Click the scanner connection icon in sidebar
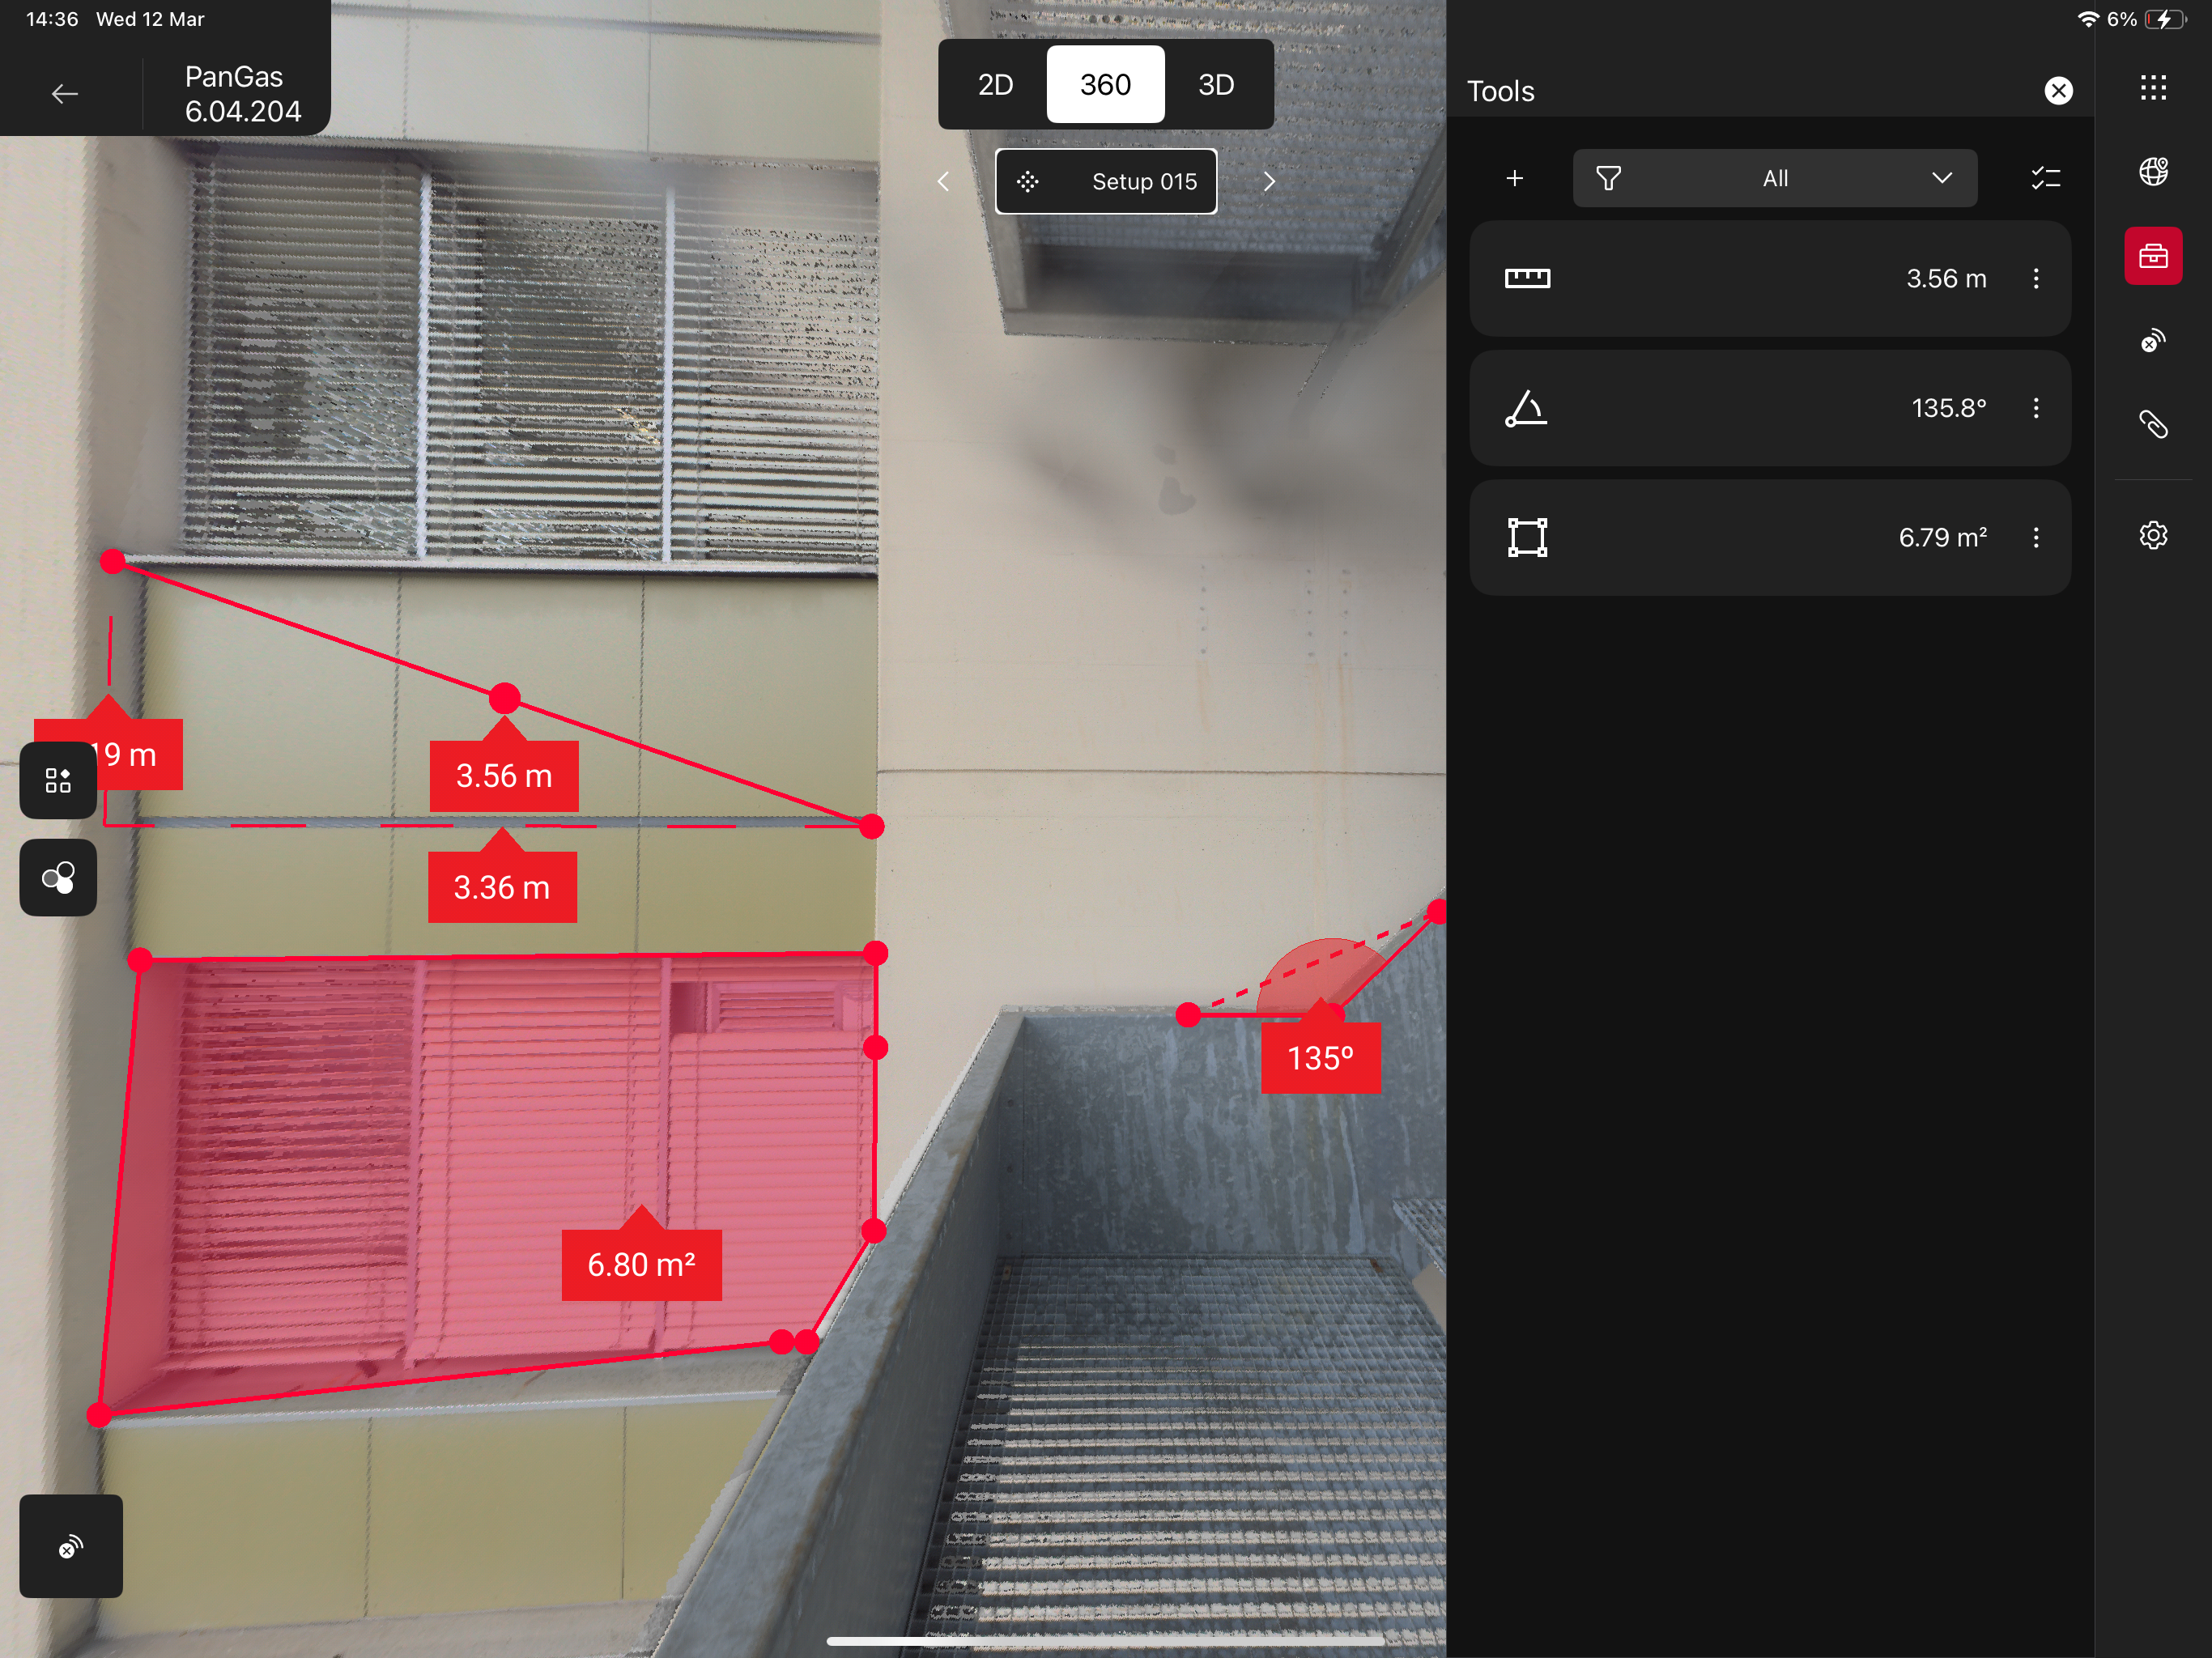 (2152, 341)
